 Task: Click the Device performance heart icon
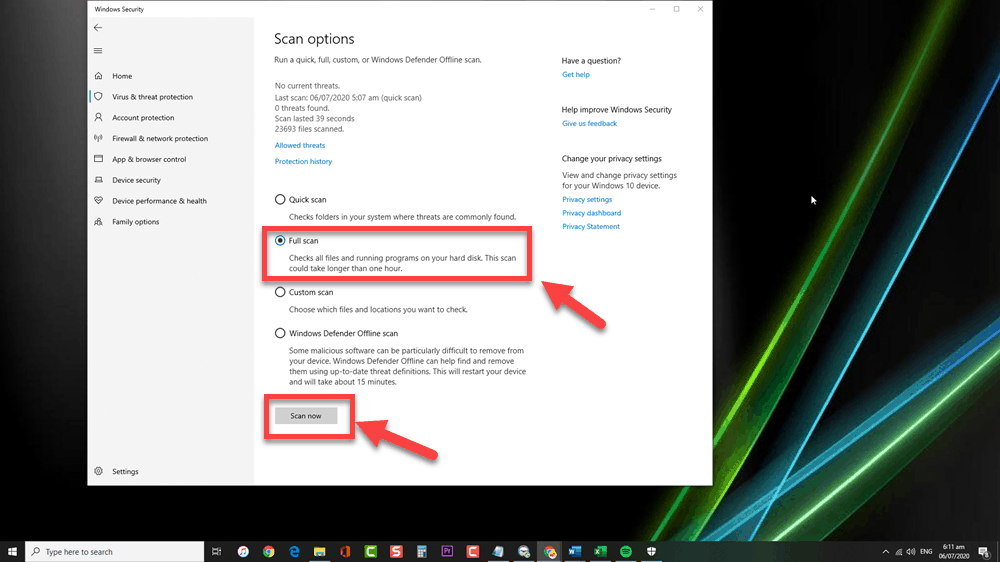98,200
